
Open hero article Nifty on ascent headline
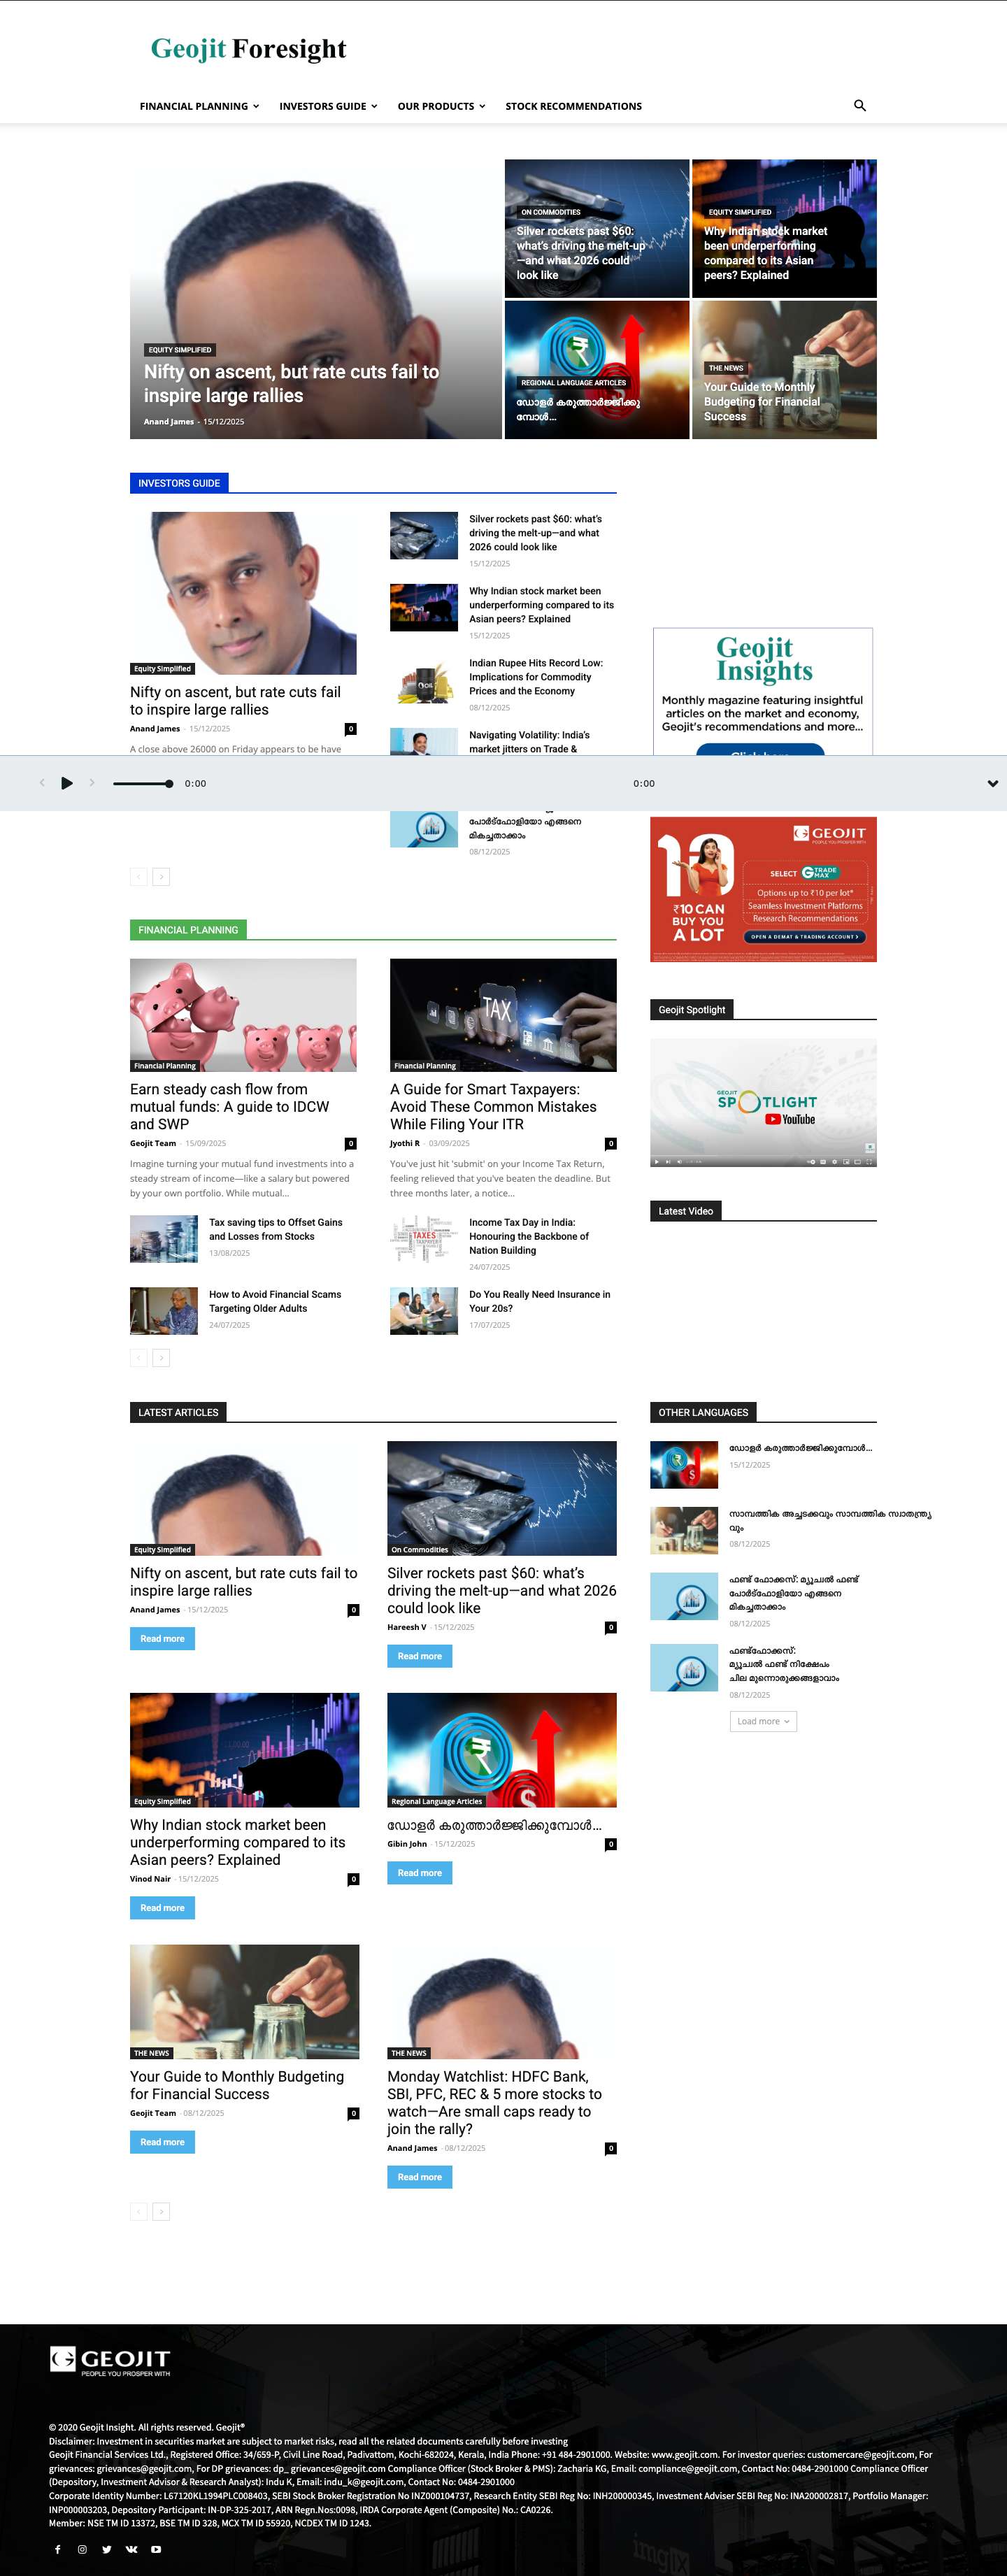291,384
